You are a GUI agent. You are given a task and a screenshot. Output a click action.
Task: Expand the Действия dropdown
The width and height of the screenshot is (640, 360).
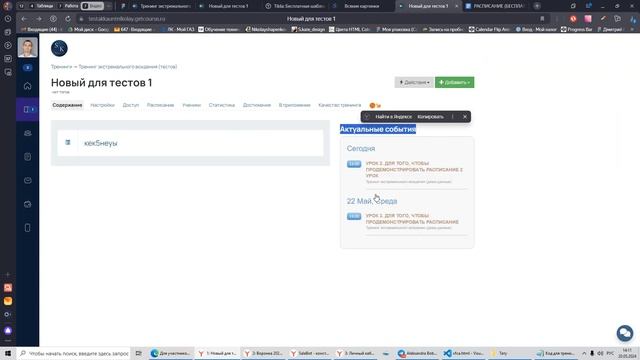point(414,82)
